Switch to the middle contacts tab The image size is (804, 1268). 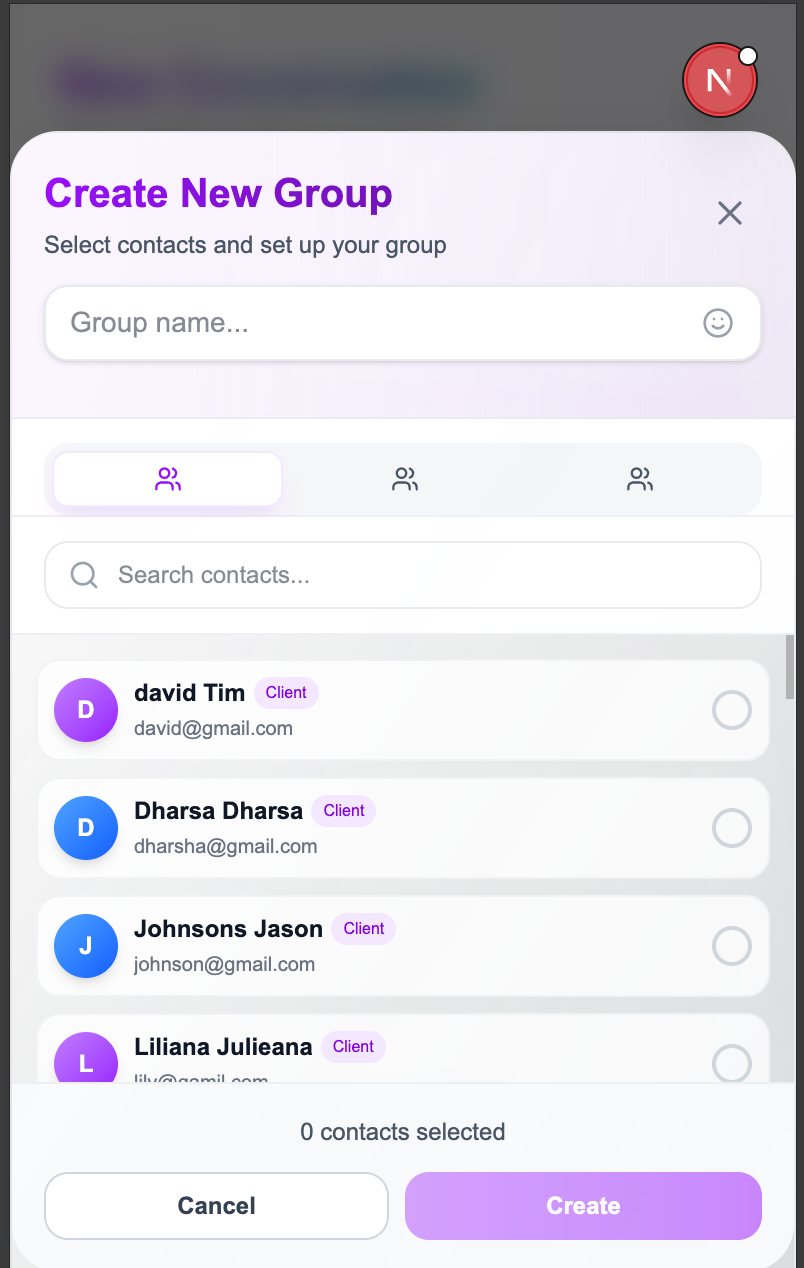(404, 480)
